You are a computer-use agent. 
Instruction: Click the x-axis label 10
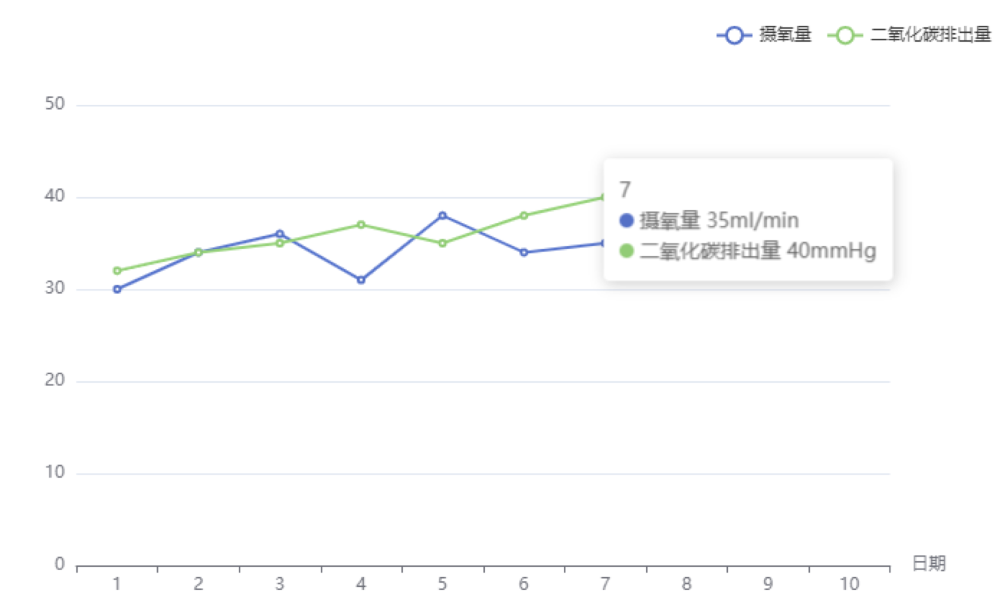pos(849,584)
